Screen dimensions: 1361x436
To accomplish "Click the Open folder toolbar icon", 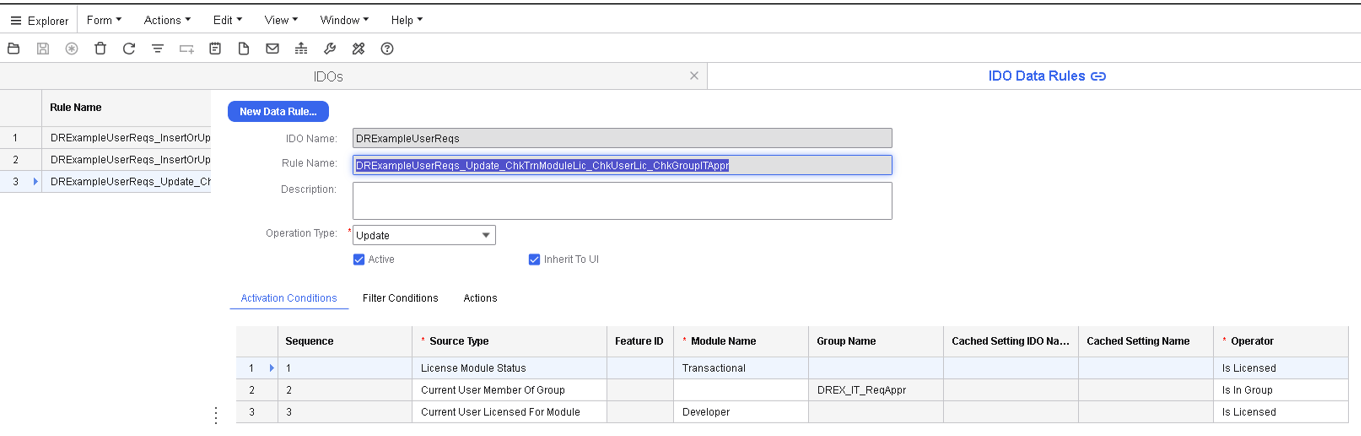I will (x=14, y=49).
